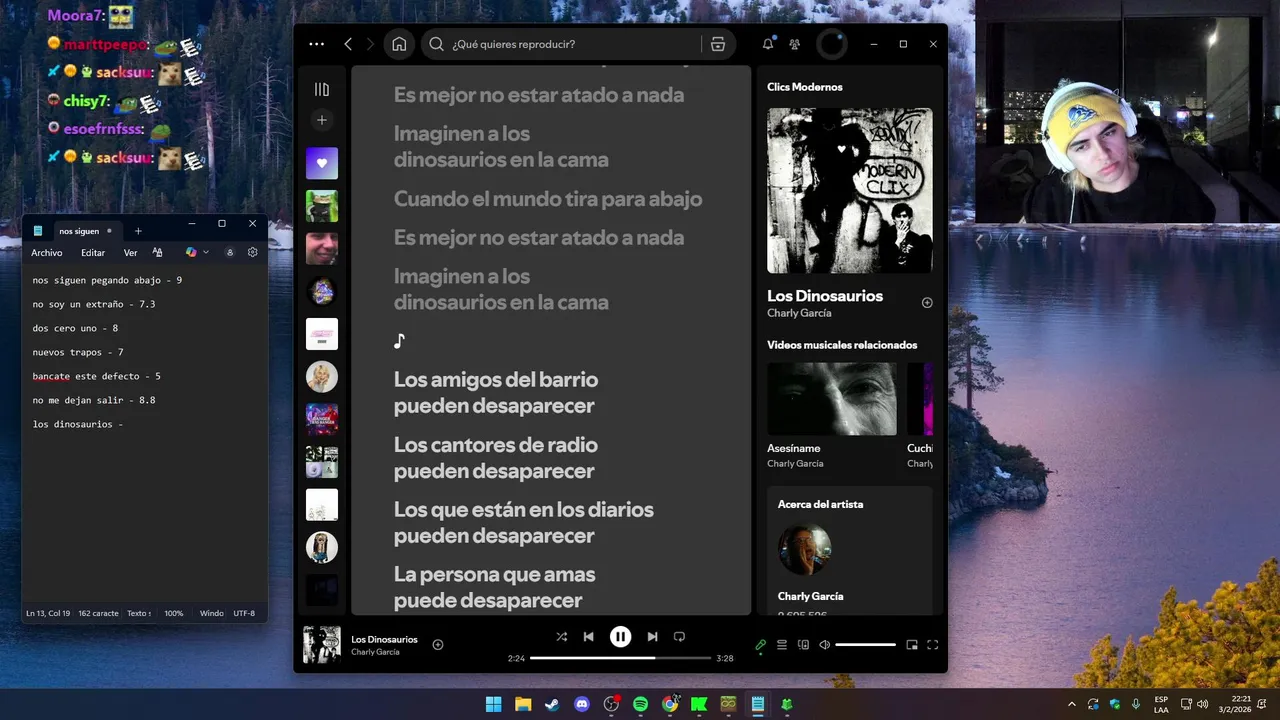Add Los Dinosaurios to library from side panel
Image resolution: width=1280 pixels, height=720 pixels.
point(927,302)
